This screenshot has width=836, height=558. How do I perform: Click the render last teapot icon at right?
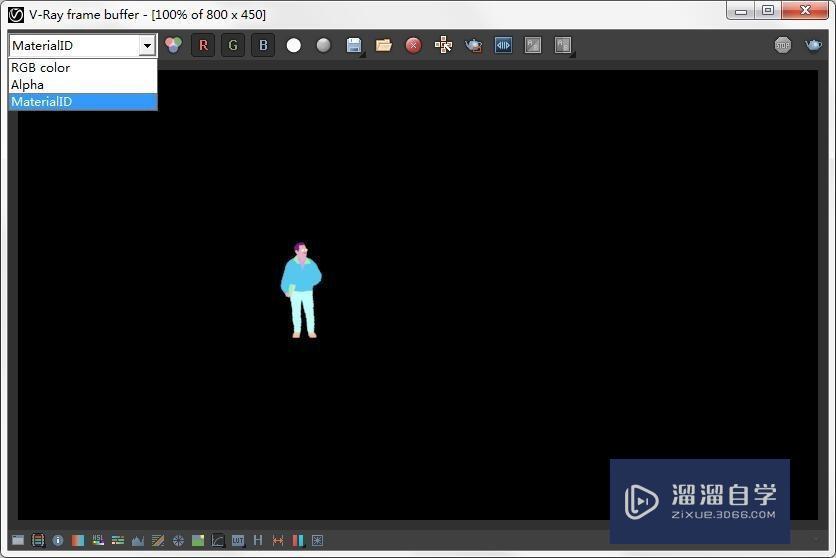[x=813, y=45]
